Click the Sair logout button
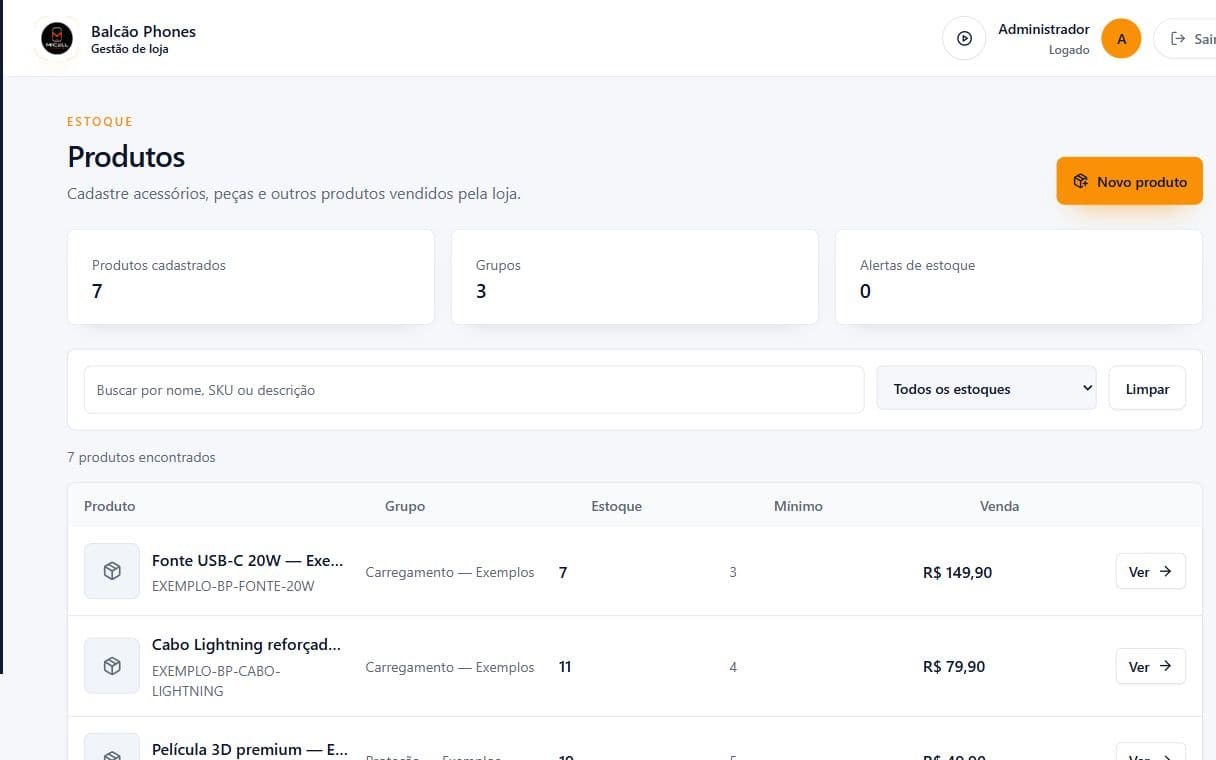 pyautogui.click(x=1186, y=39)
